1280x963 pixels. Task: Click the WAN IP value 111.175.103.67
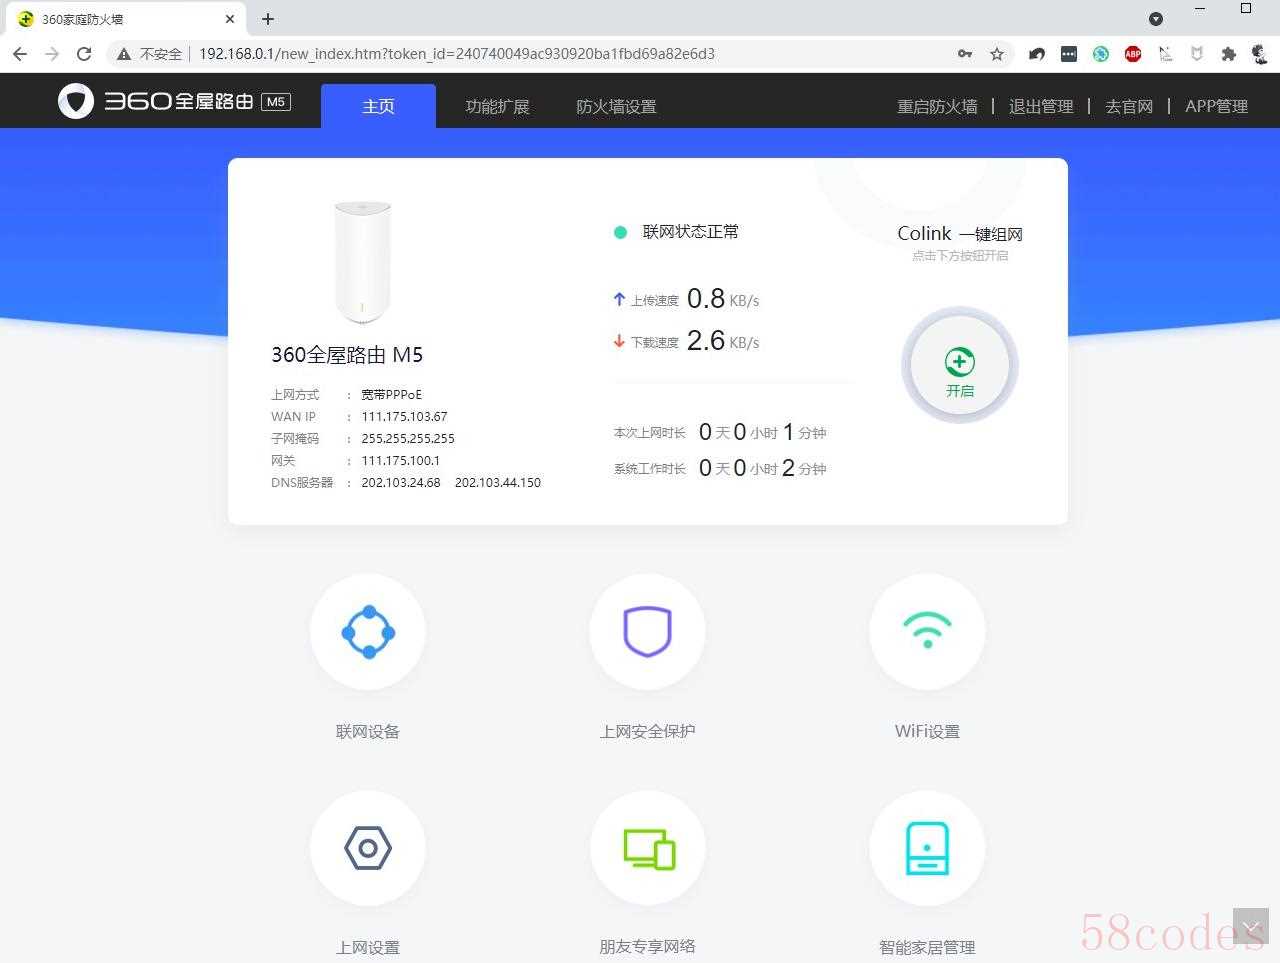[x=404, y=416]
